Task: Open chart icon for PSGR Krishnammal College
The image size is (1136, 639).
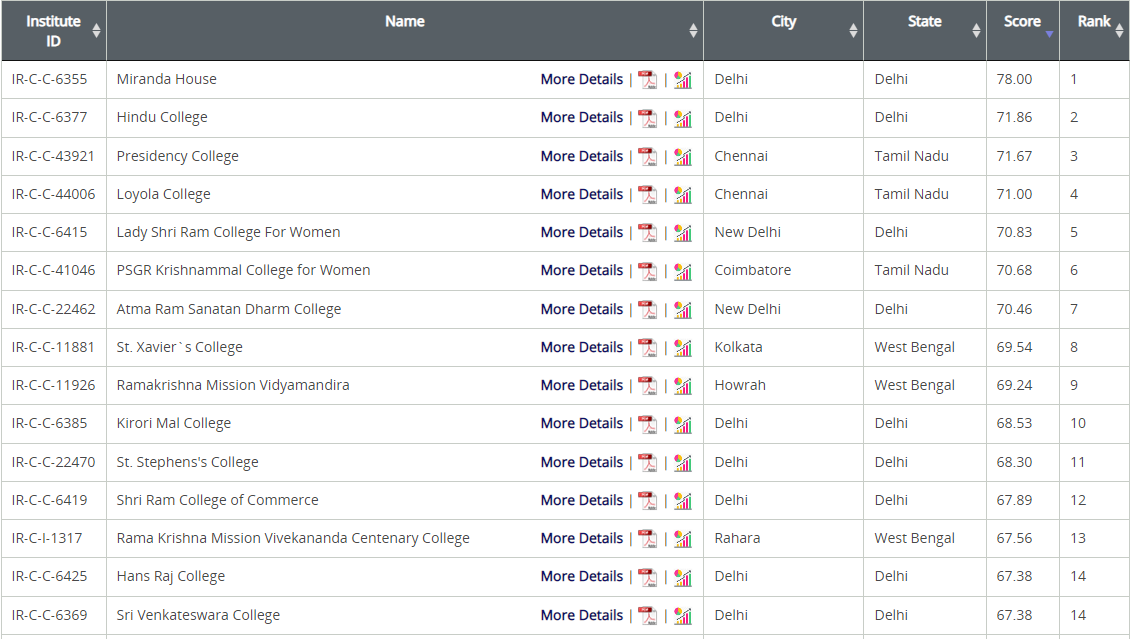Action: click(682, 271)
